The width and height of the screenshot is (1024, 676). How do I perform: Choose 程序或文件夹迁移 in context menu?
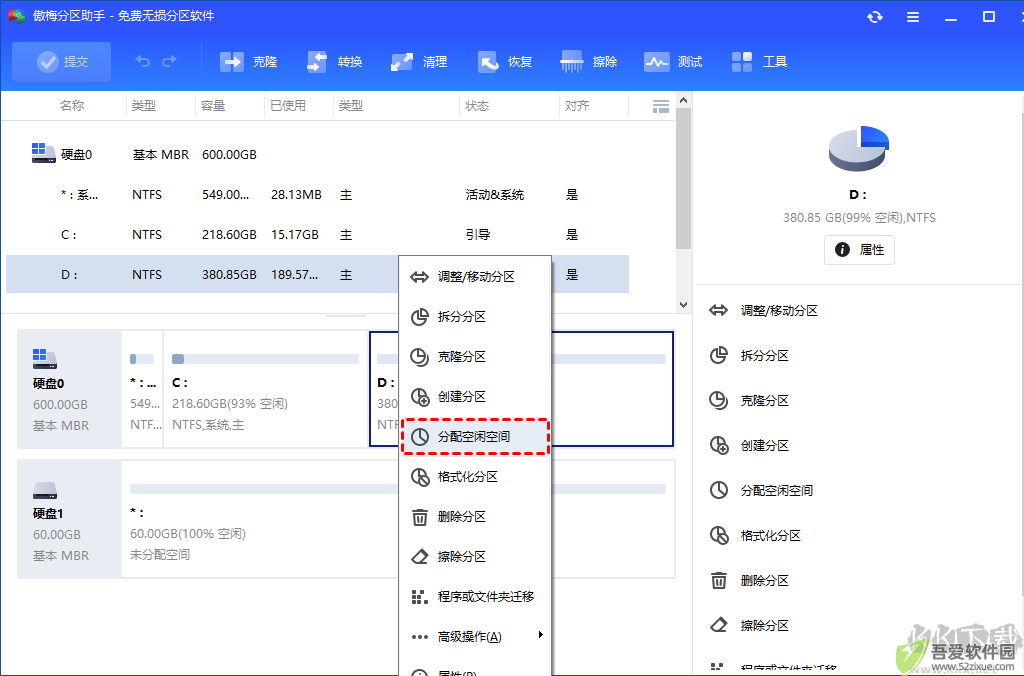[475, 596]
